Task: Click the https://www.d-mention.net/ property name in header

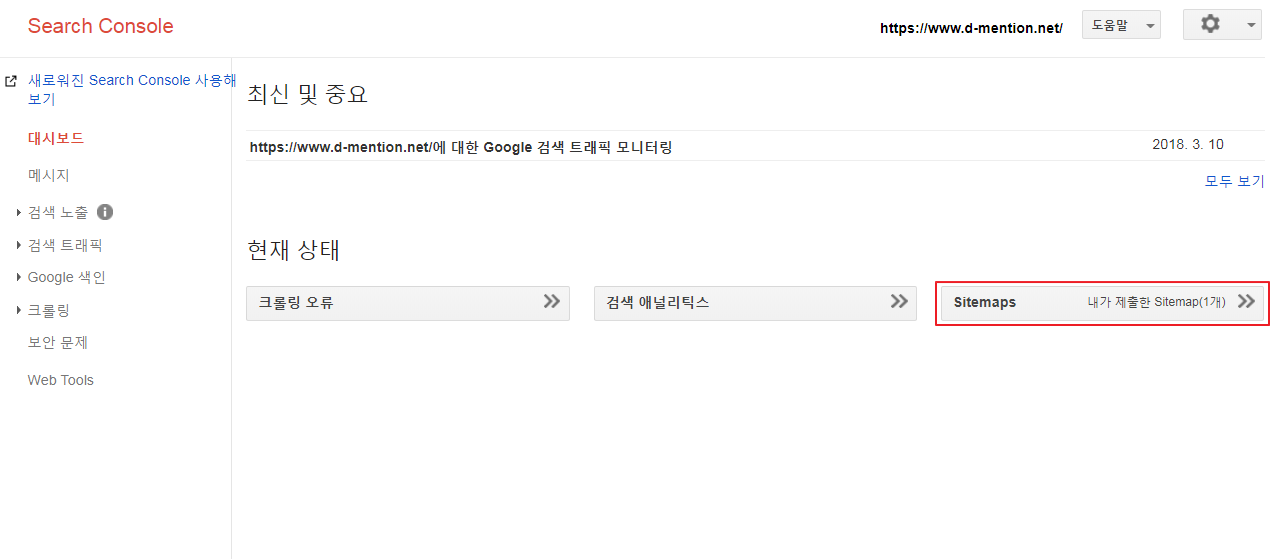Action: click(x=971, y=28)
